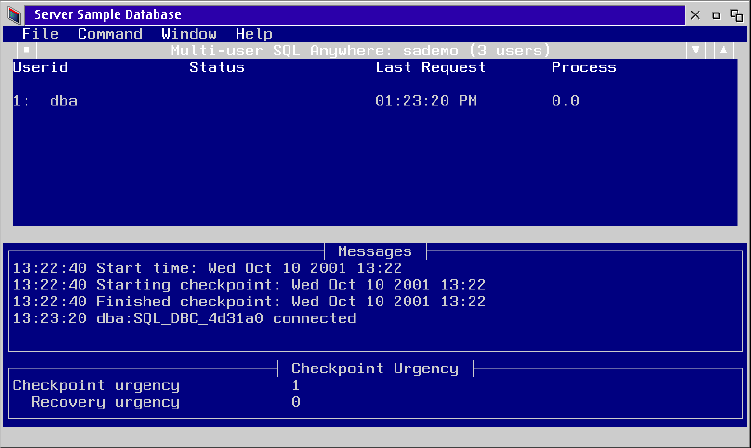Click the Messages panel label
The width and height of the screenshot is (751, 448).
pos(375,252)
